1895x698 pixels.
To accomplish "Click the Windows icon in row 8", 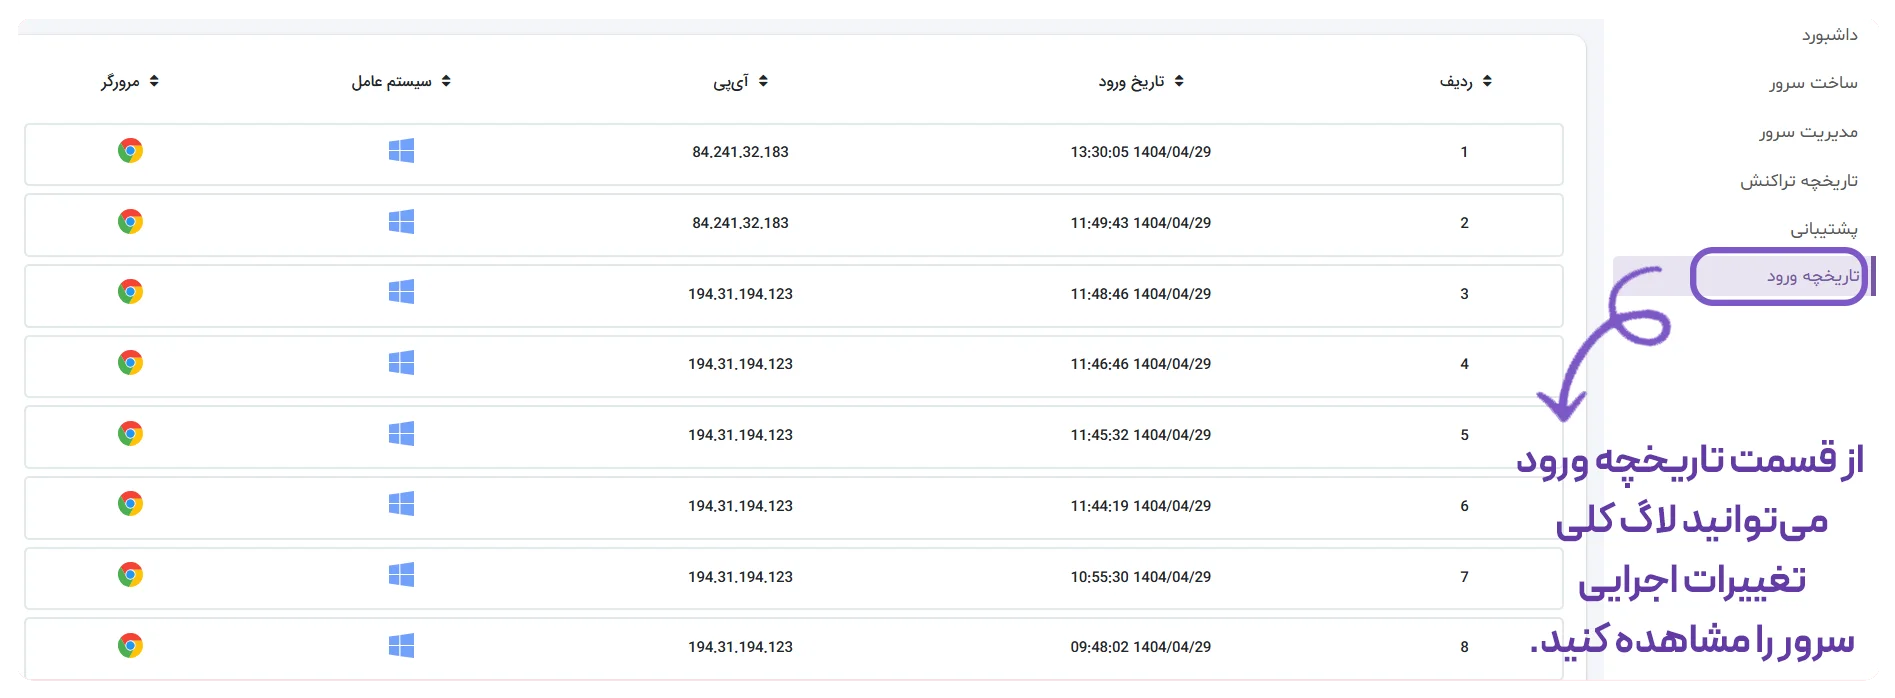I will (x=401, y=646).
